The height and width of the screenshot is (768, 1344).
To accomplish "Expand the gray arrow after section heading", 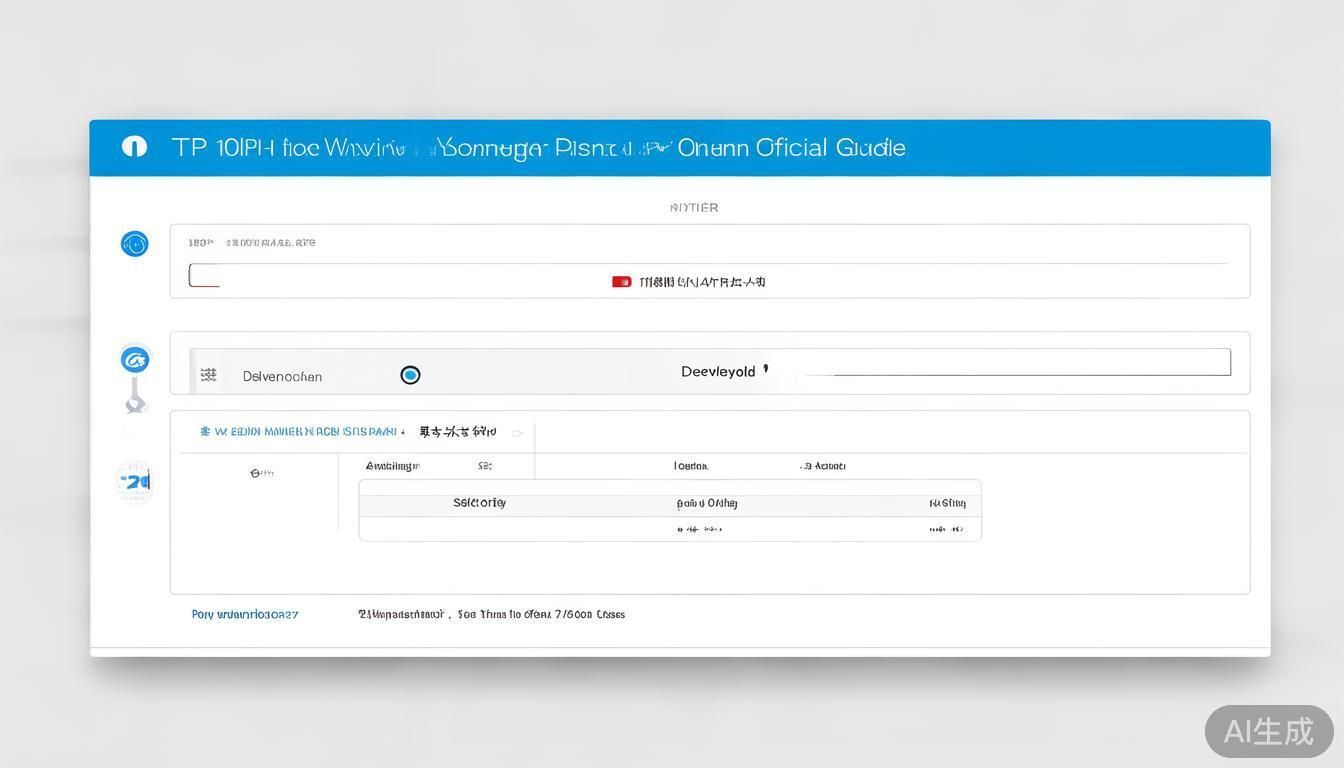I will (x=518, y=433).
